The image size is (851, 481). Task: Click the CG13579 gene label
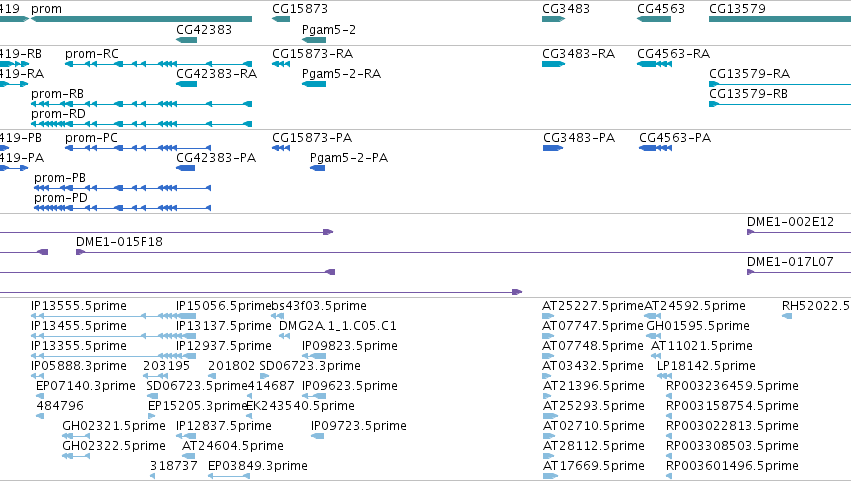pos(737,9)
